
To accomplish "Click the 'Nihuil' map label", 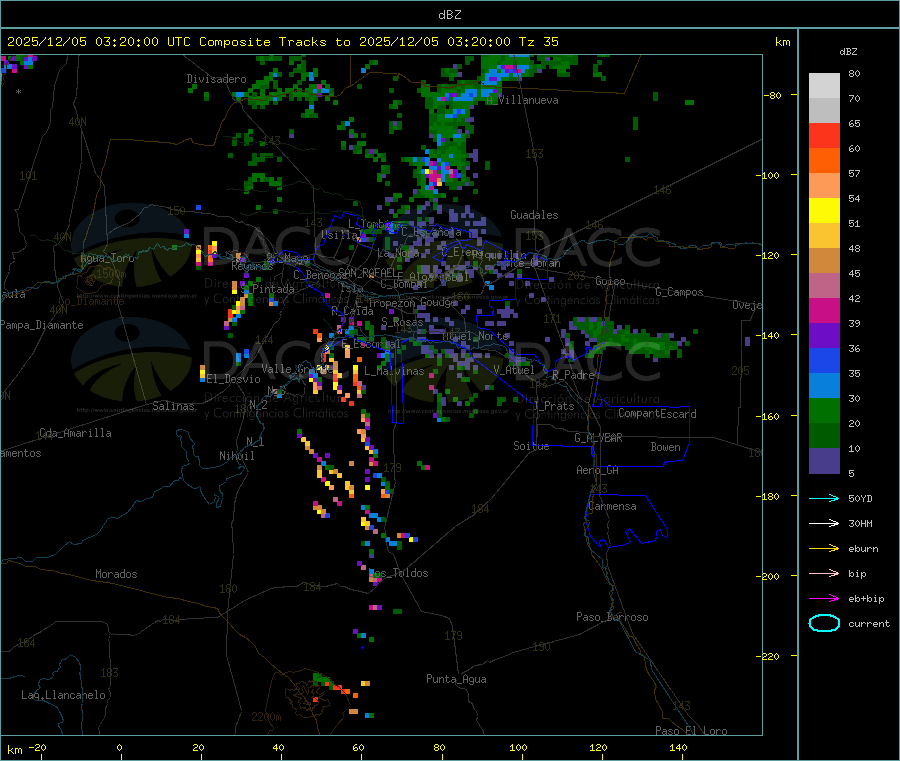I will (236, 456).
